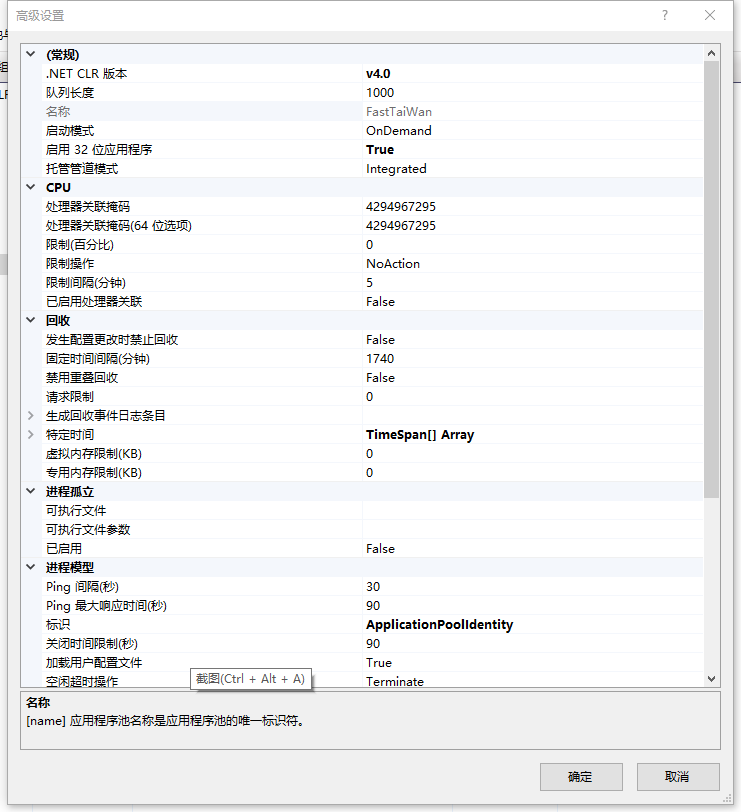
Task: Select the 禁用重叠回收 value False
Action: pyautogui.click(x=380, y=378)
